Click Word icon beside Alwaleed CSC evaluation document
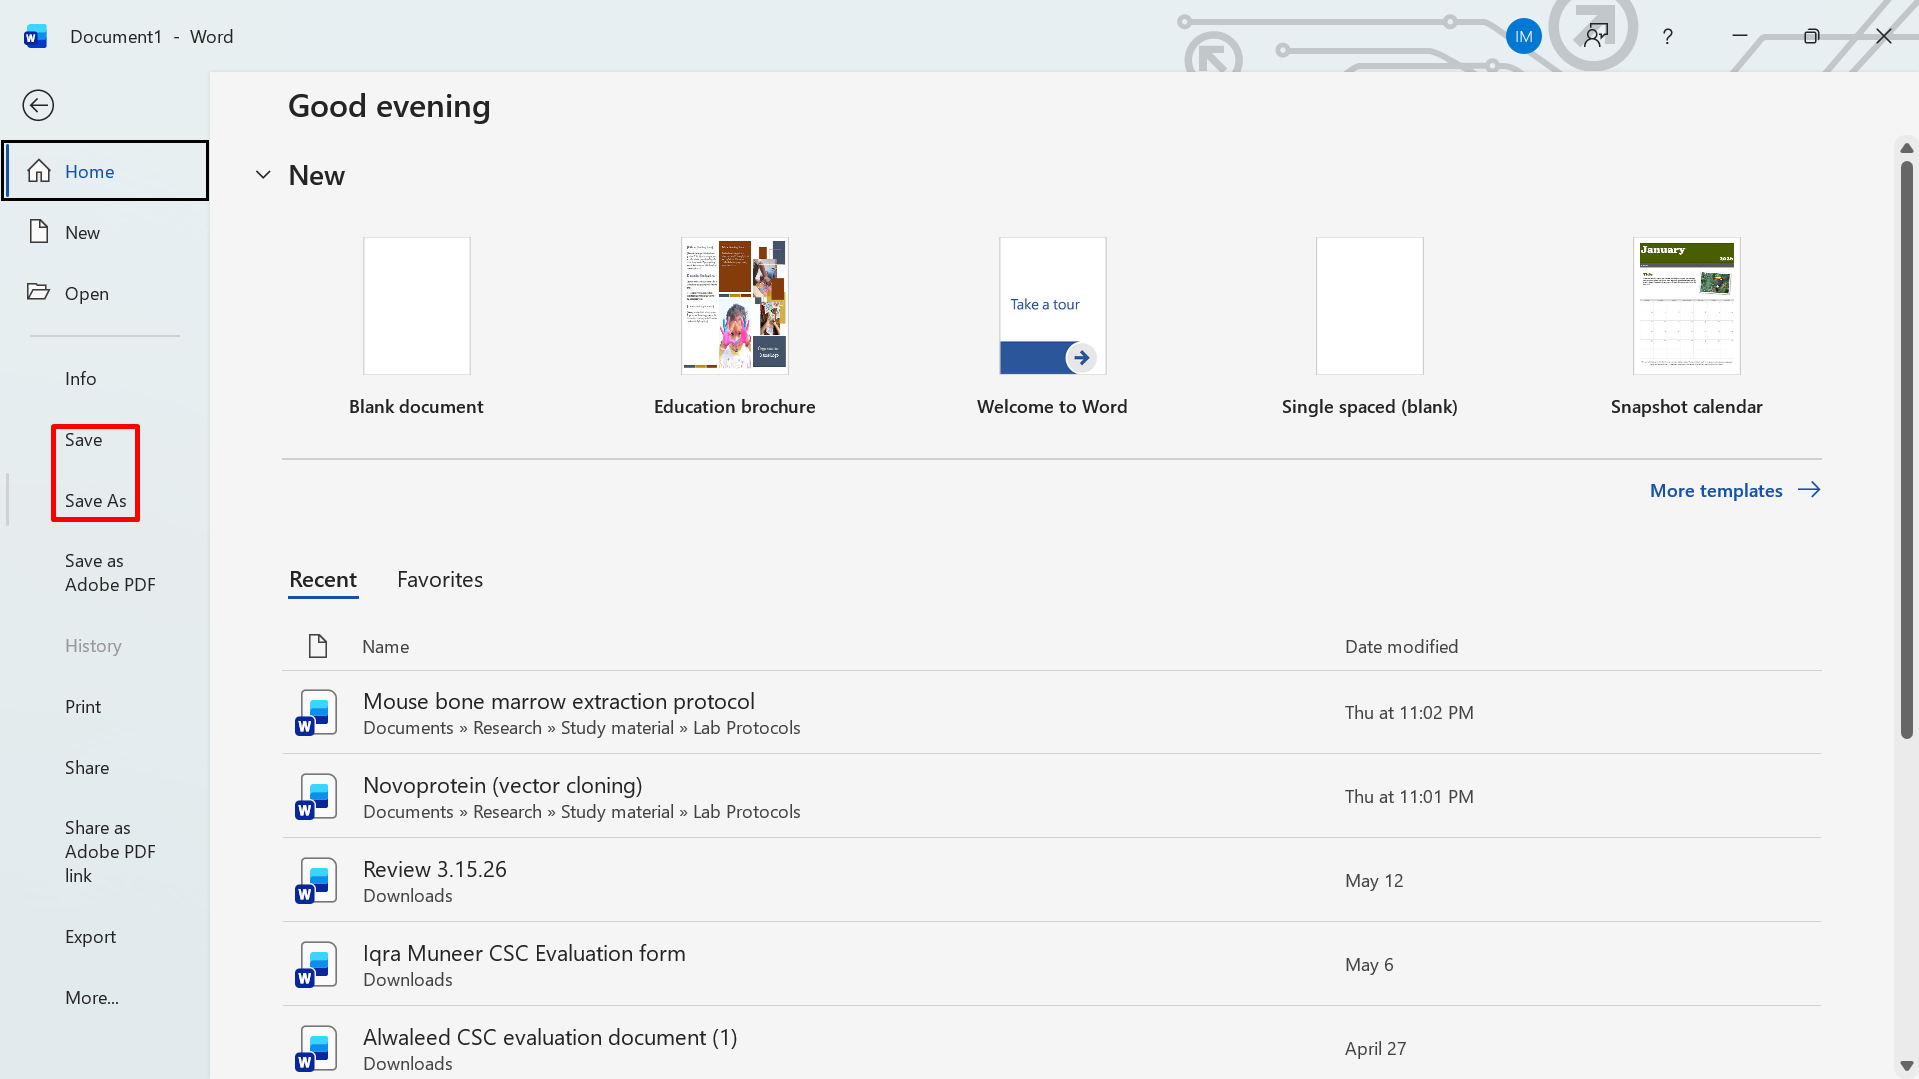 [316, 1048]
